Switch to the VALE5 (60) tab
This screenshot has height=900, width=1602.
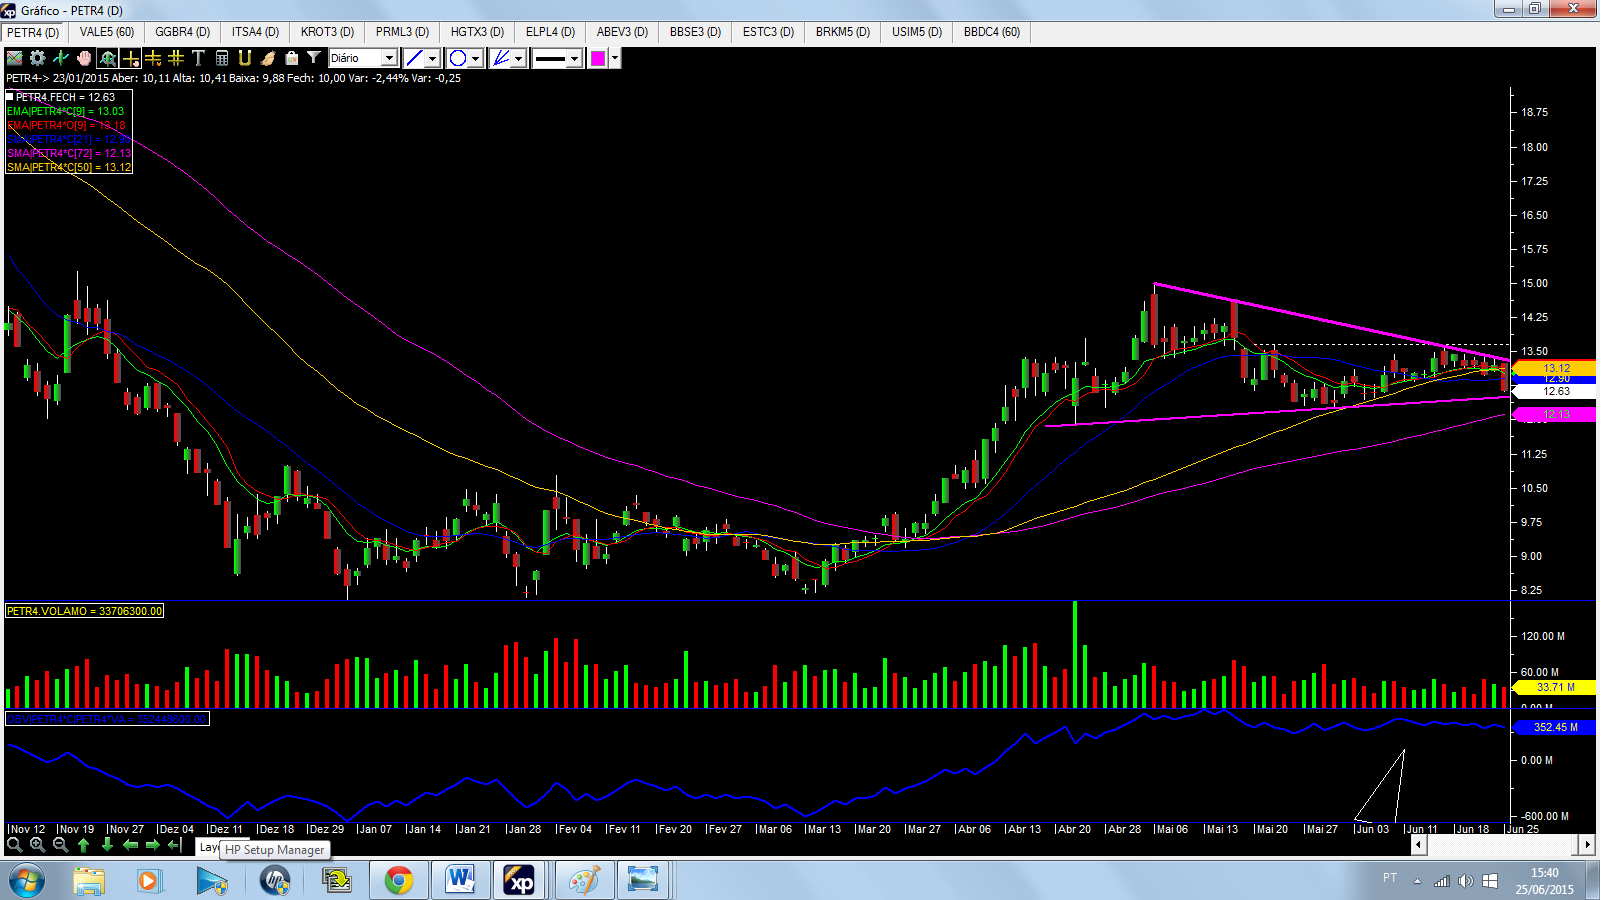(x=107, y=32)
